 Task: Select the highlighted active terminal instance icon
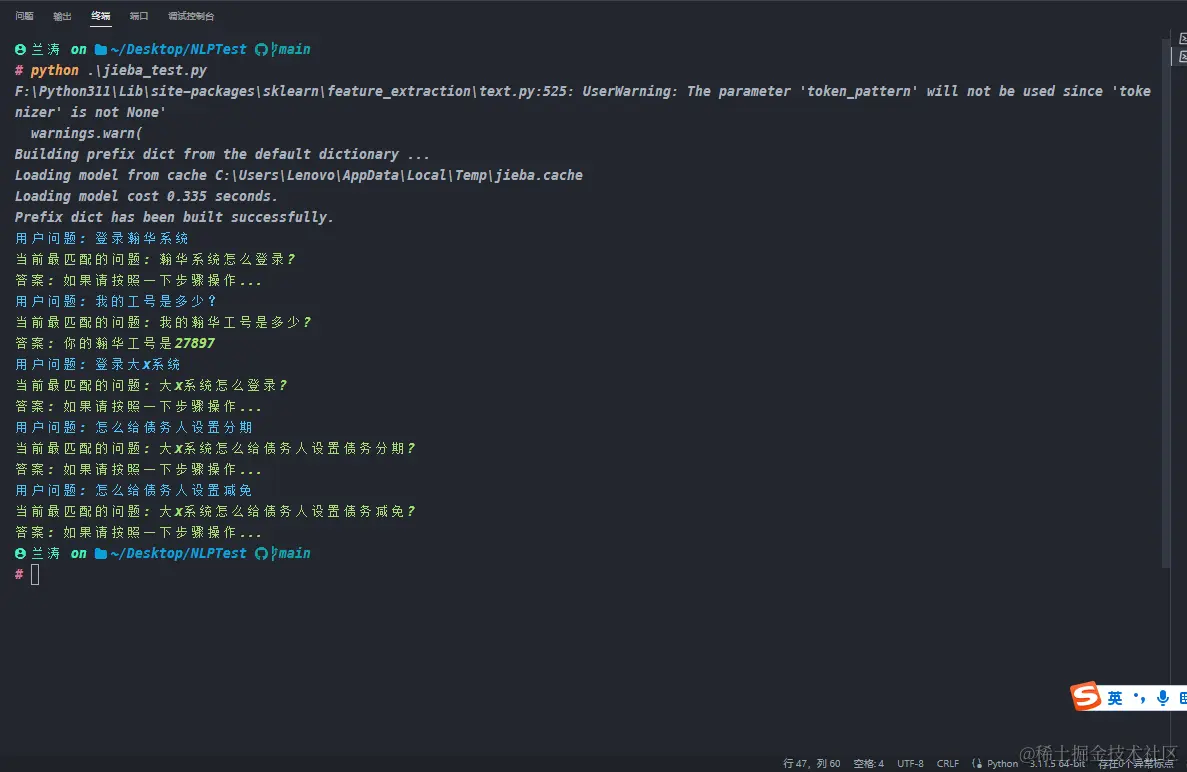coord(1182,57)
